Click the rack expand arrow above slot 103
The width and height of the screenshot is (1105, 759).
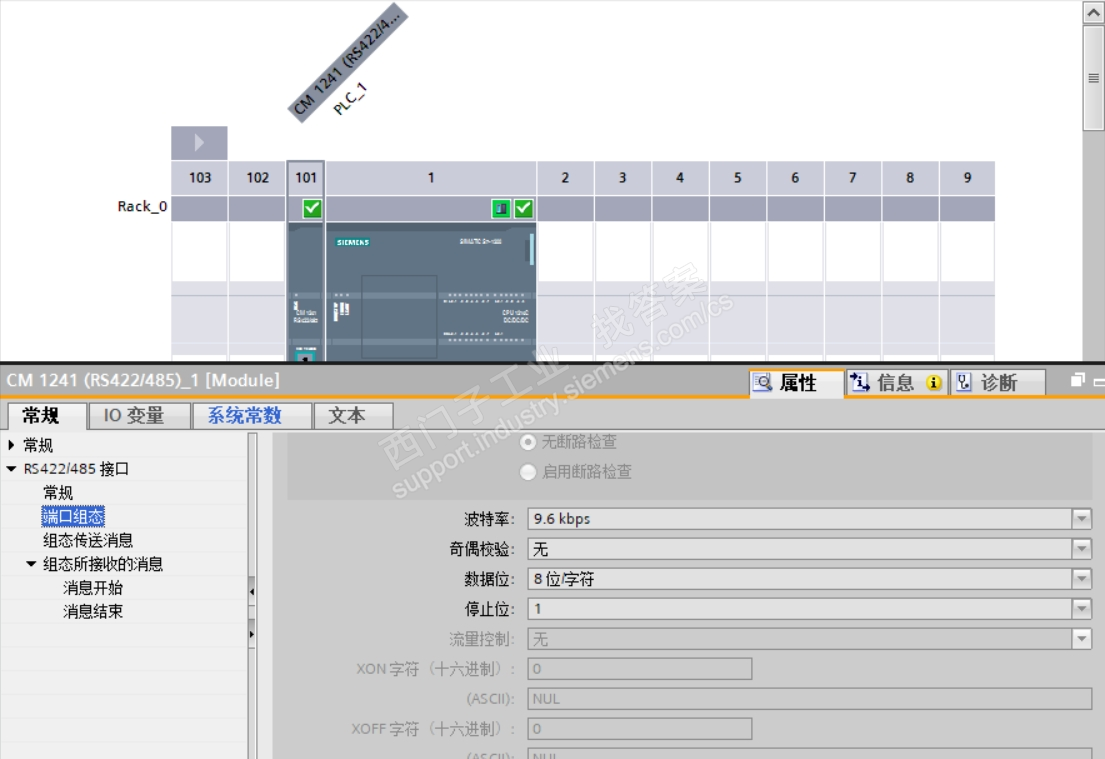coord(199,143)
